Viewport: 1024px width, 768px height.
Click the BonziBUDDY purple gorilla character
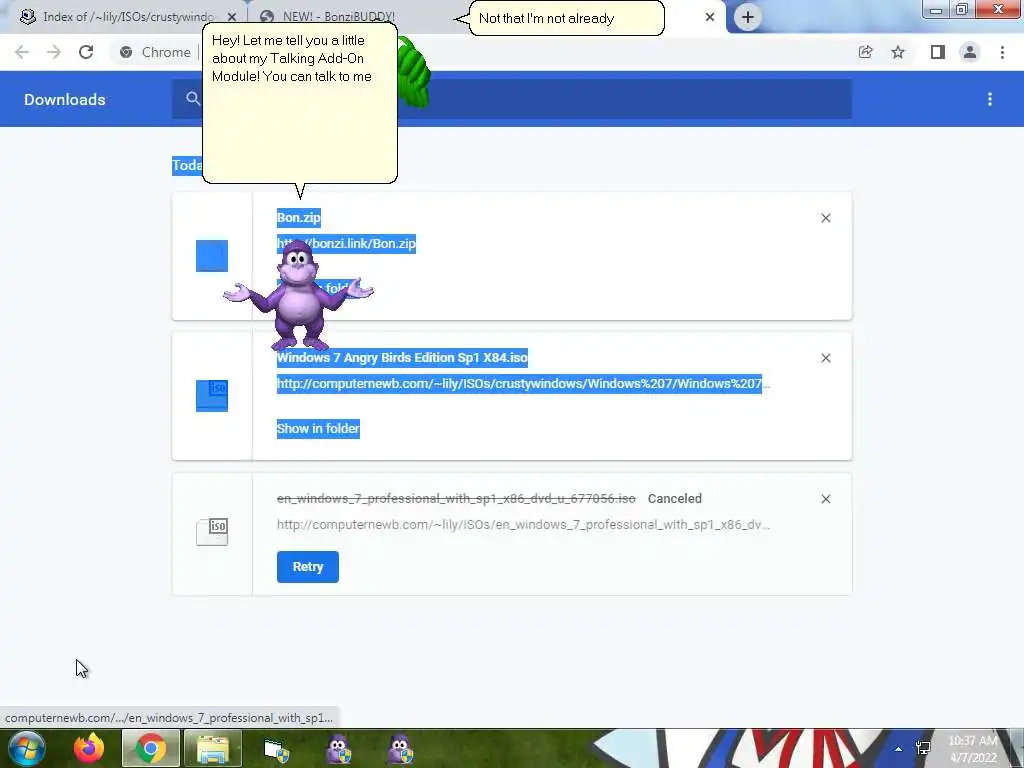click(x=298, y=295)
